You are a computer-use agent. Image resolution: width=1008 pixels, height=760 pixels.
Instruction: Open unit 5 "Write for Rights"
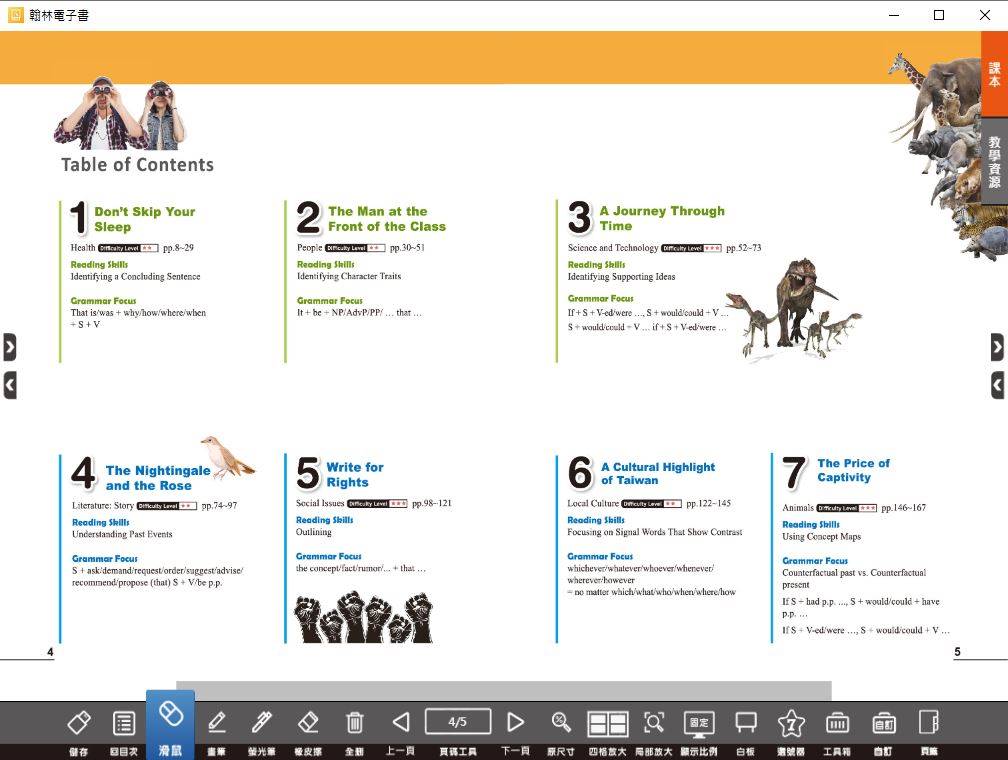pos(354,475)
